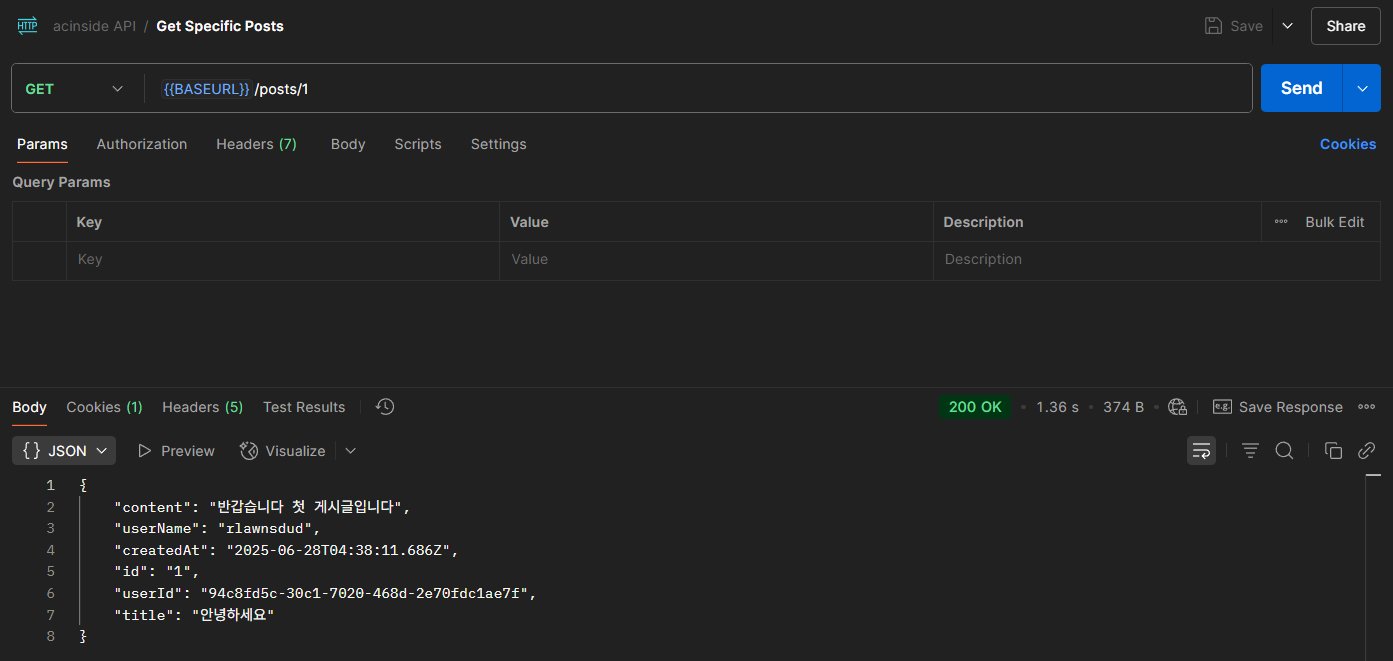Image resolution: width=1393 pixels, height=661 pixels.
Task: Click the filter response icon
Action: pos(1250,451)
